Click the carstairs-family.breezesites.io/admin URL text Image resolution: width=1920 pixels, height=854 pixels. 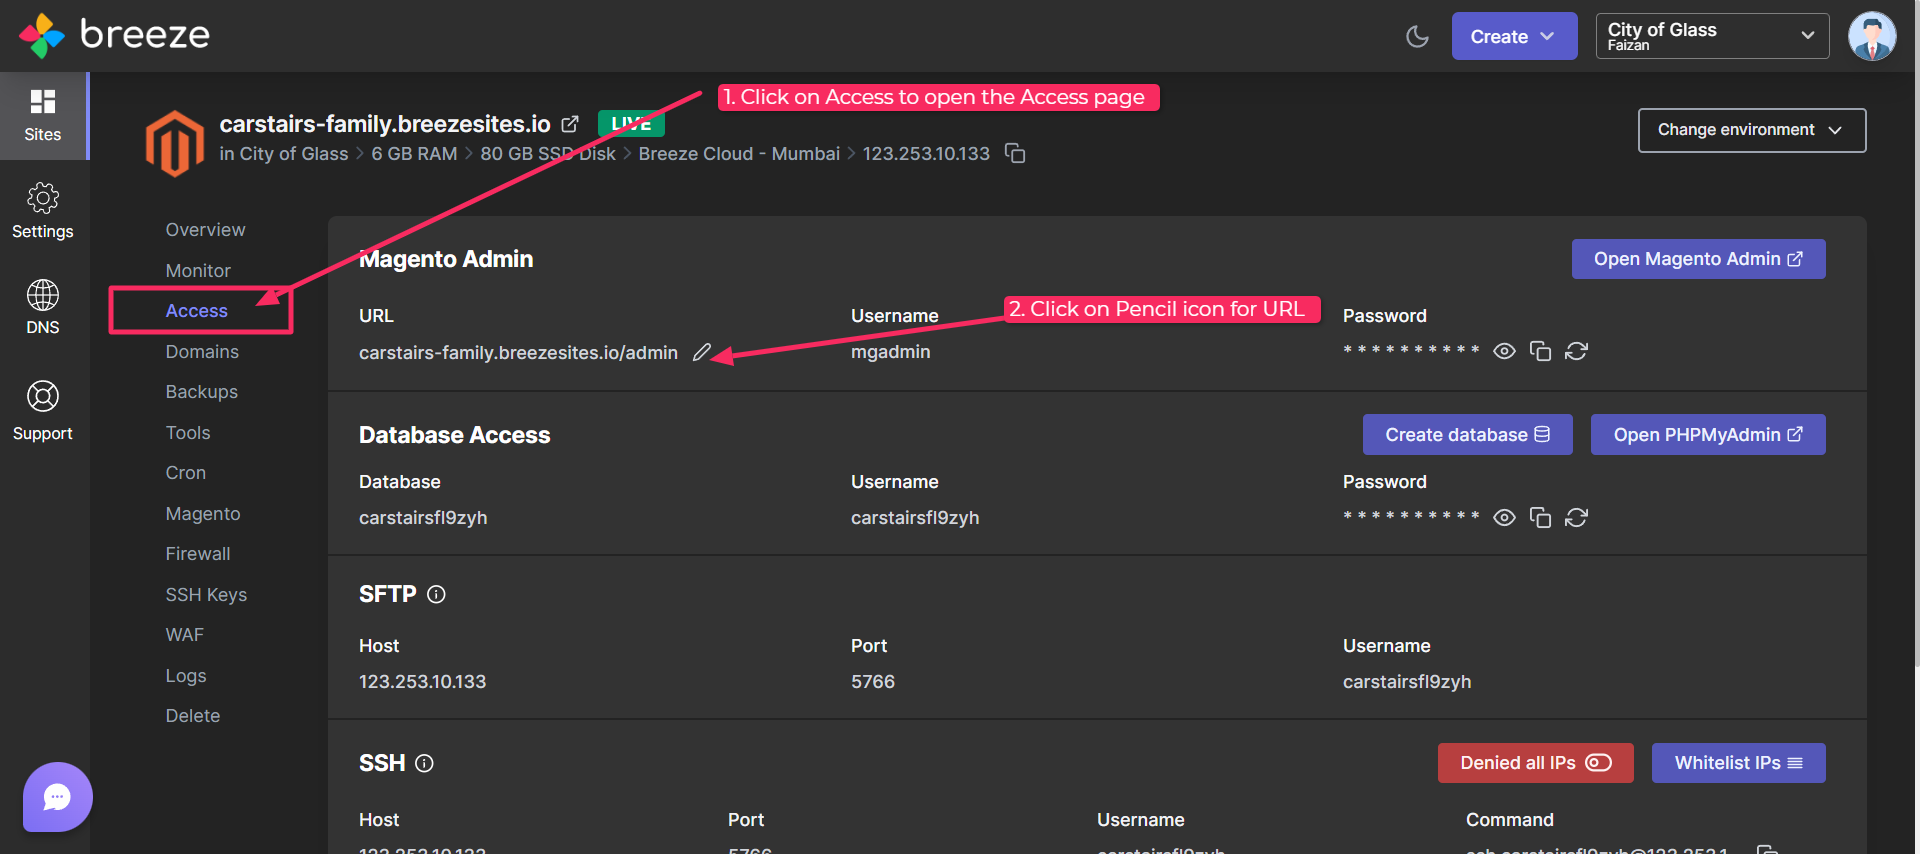(518, 353)
